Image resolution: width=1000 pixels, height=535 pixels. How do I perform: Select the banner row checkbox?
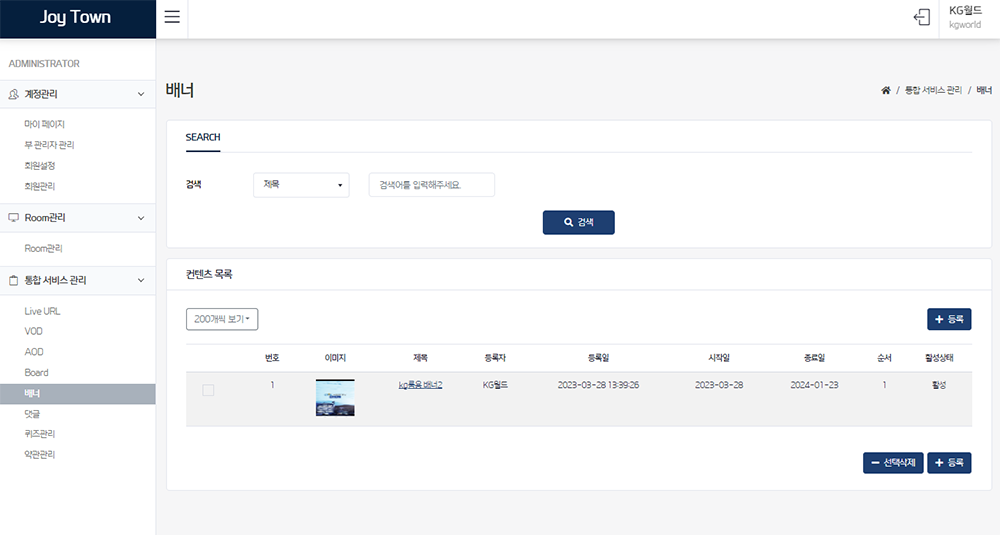(x=208, y=390)
